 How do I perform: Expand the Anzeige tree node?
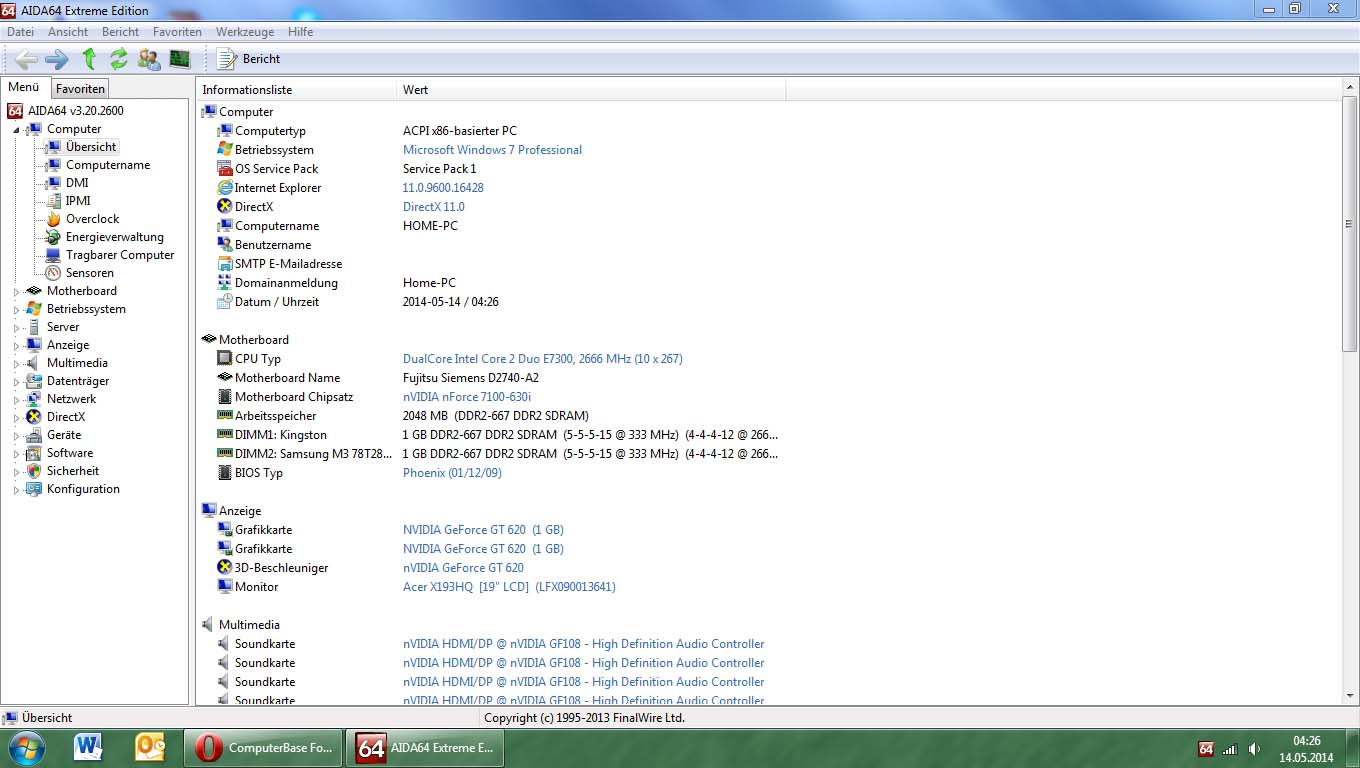click(16, 346)
